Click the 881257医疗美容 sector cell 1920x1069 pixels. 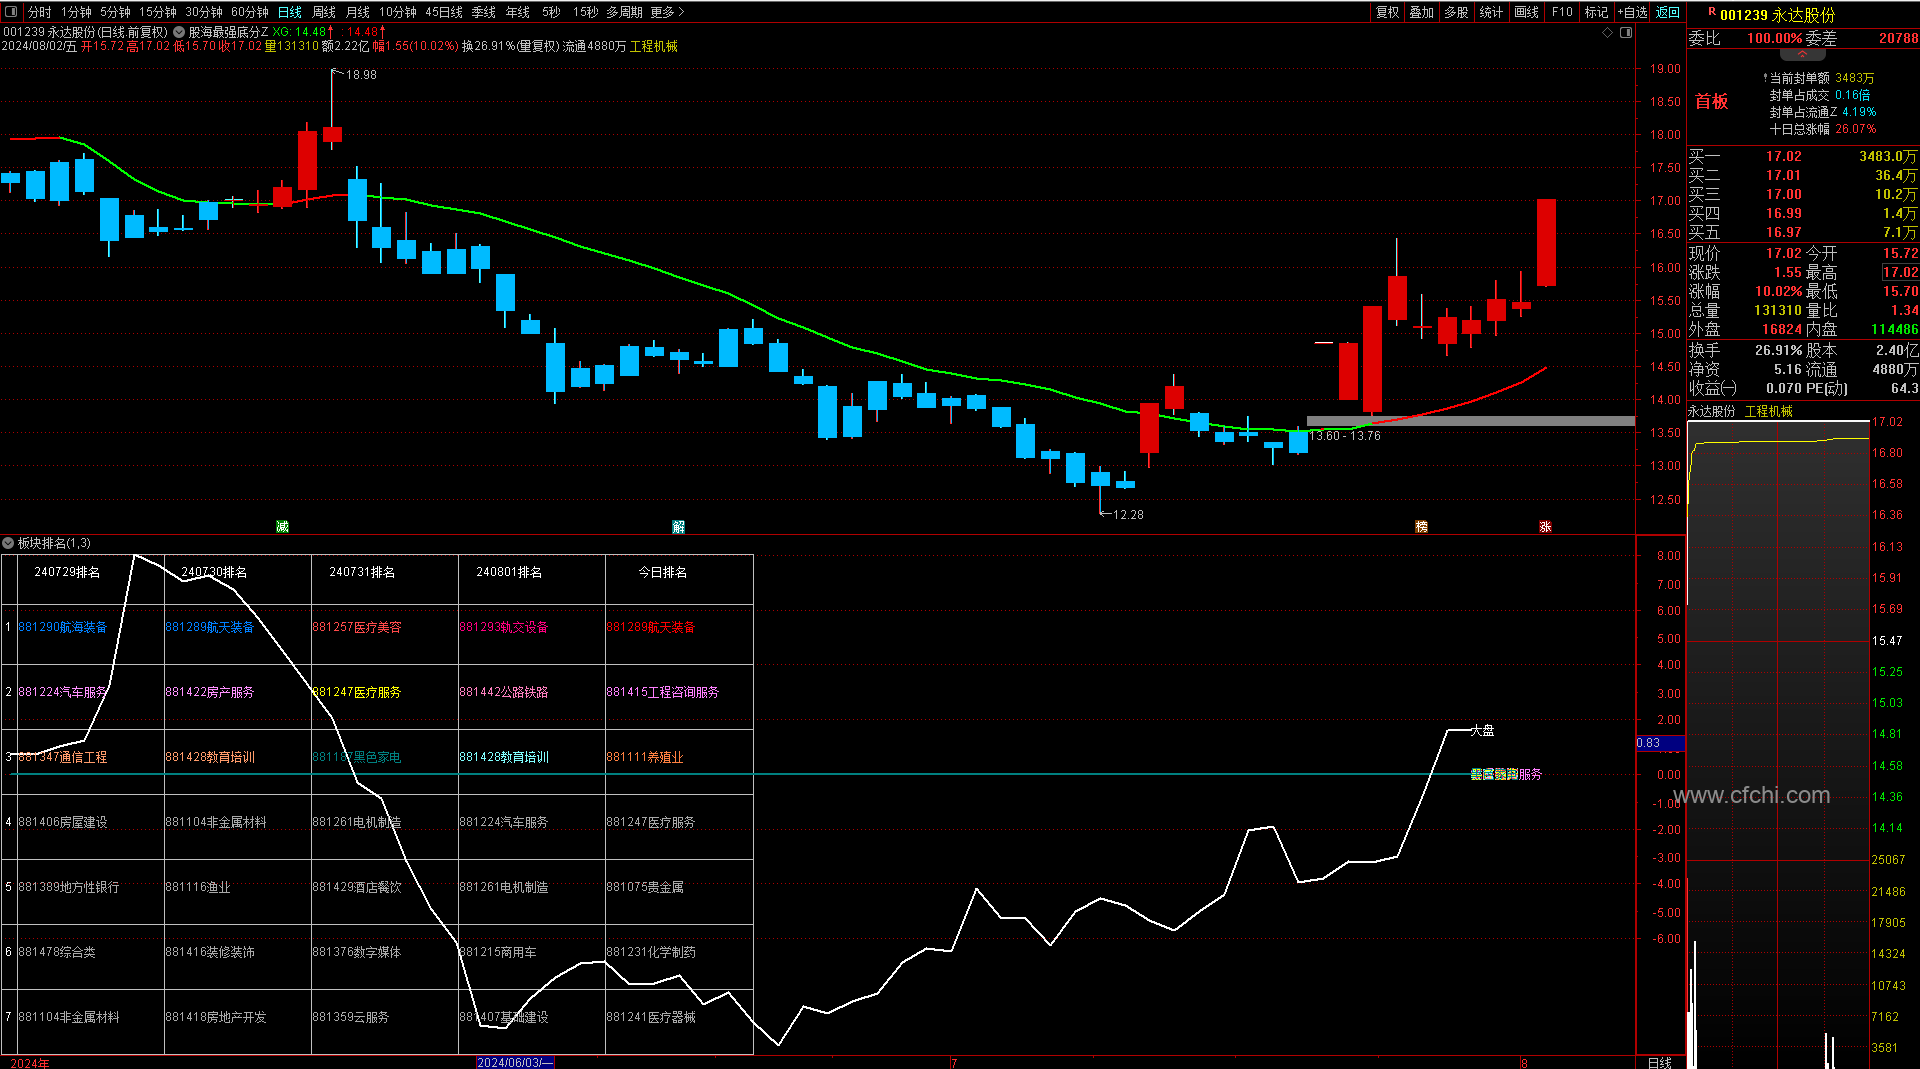tap(357, 627)
